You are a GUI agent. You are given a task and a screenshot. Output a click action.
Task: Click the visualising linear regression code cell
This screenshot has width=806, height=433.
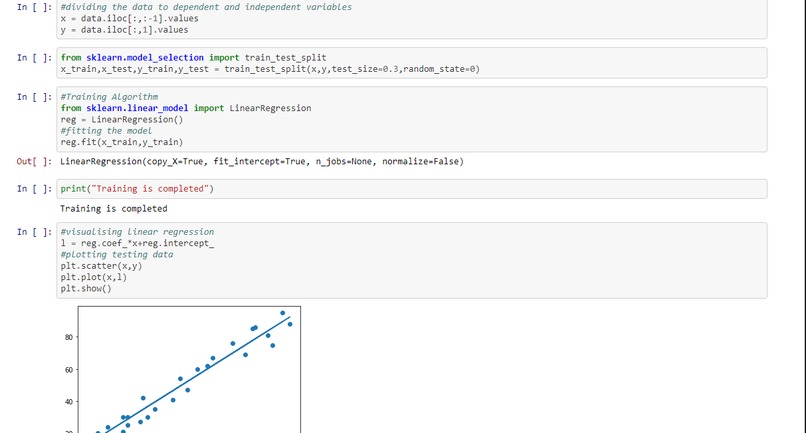pyautogui.click(x=412, y=260)
